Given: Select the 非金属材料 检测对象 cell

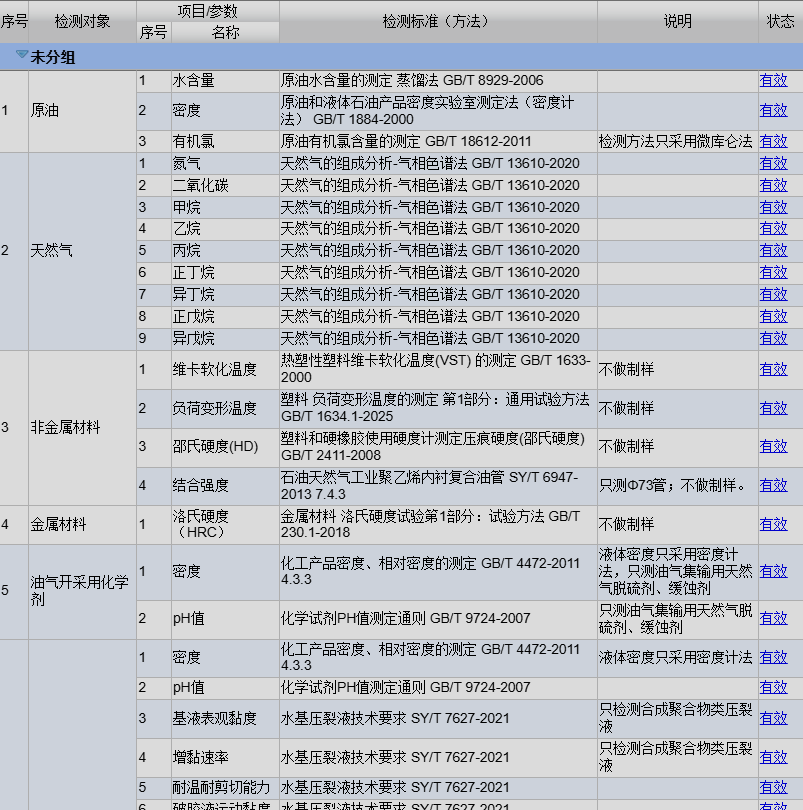Looking at the screenshot, I should [66, 427].
